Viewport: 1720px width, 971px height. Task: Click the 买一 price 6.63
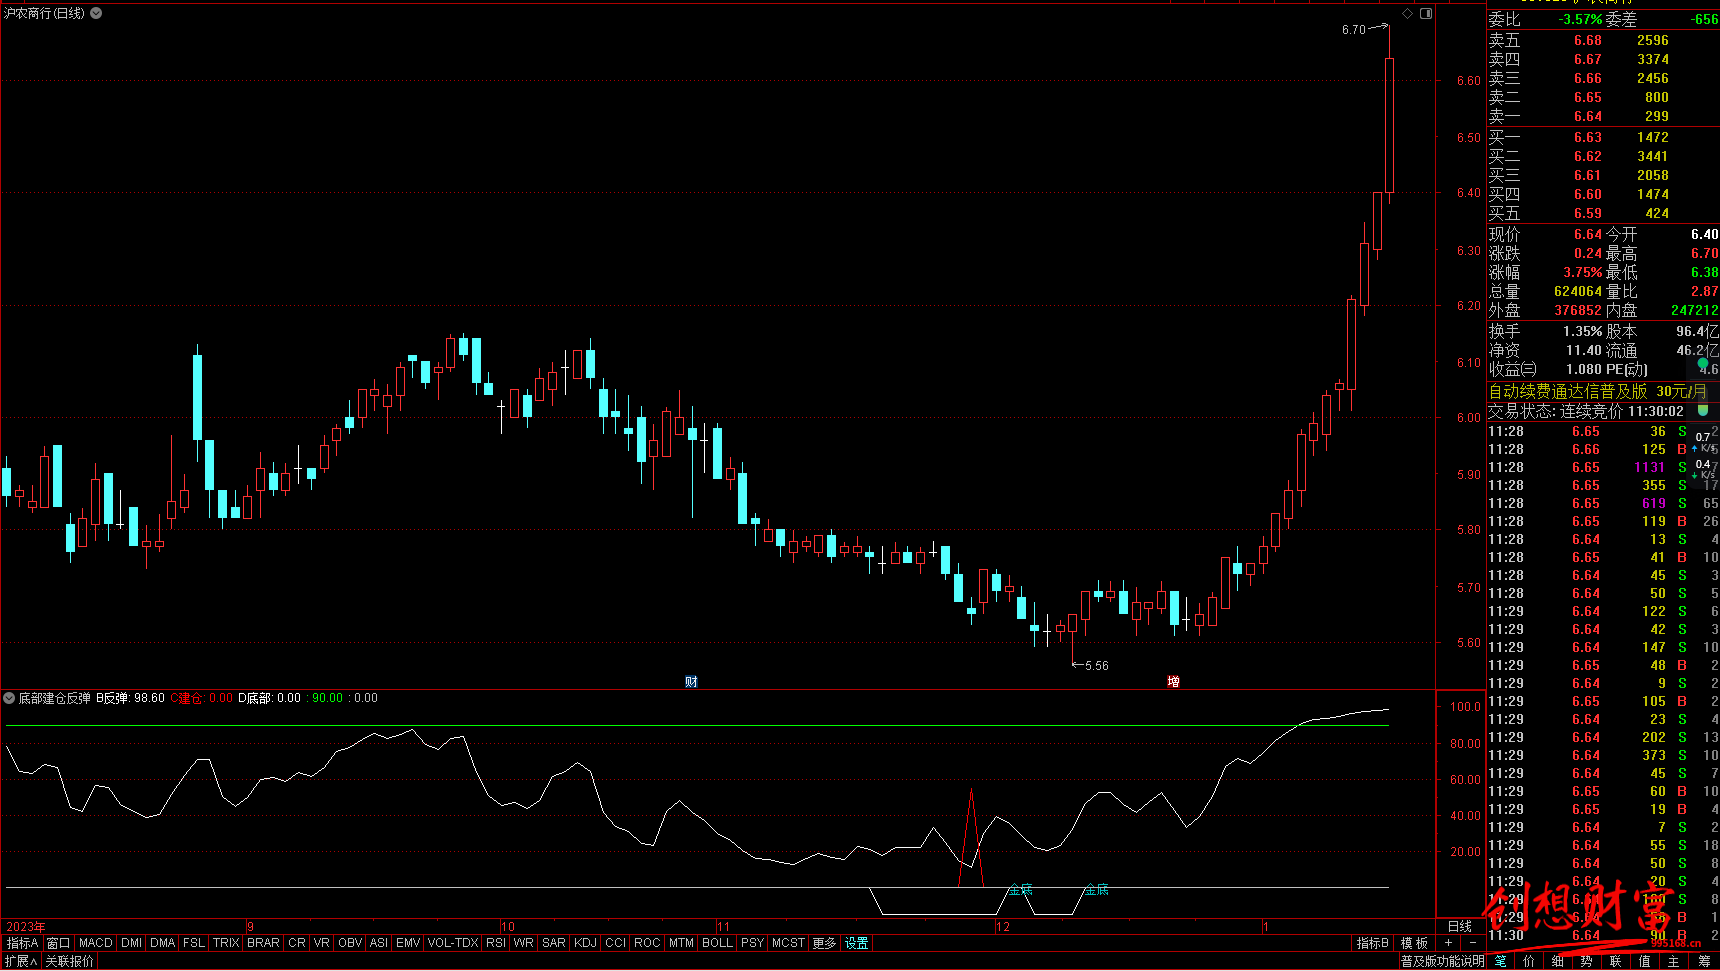(1588, 138)
